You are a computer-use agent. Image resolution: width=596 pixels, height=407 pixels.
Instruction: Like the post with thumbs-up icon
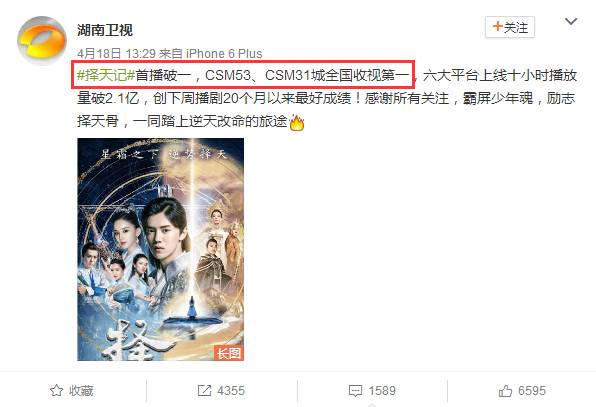[x=505, y=390]
